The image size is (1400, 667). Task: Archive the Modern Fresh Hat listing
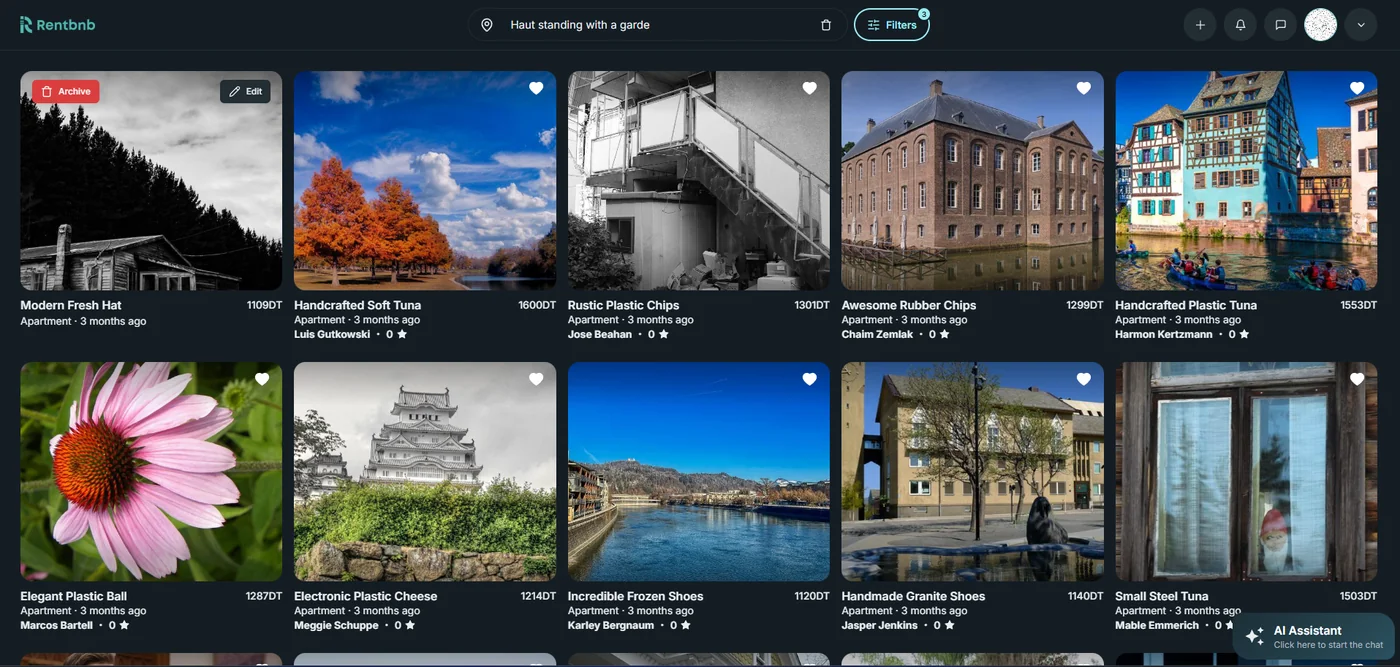tap(64, 90)
